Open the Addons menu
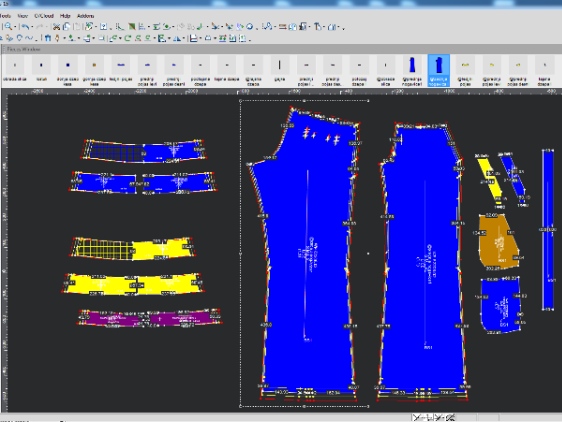Screen dimensions: 562x422 click(x=85, y=16)
